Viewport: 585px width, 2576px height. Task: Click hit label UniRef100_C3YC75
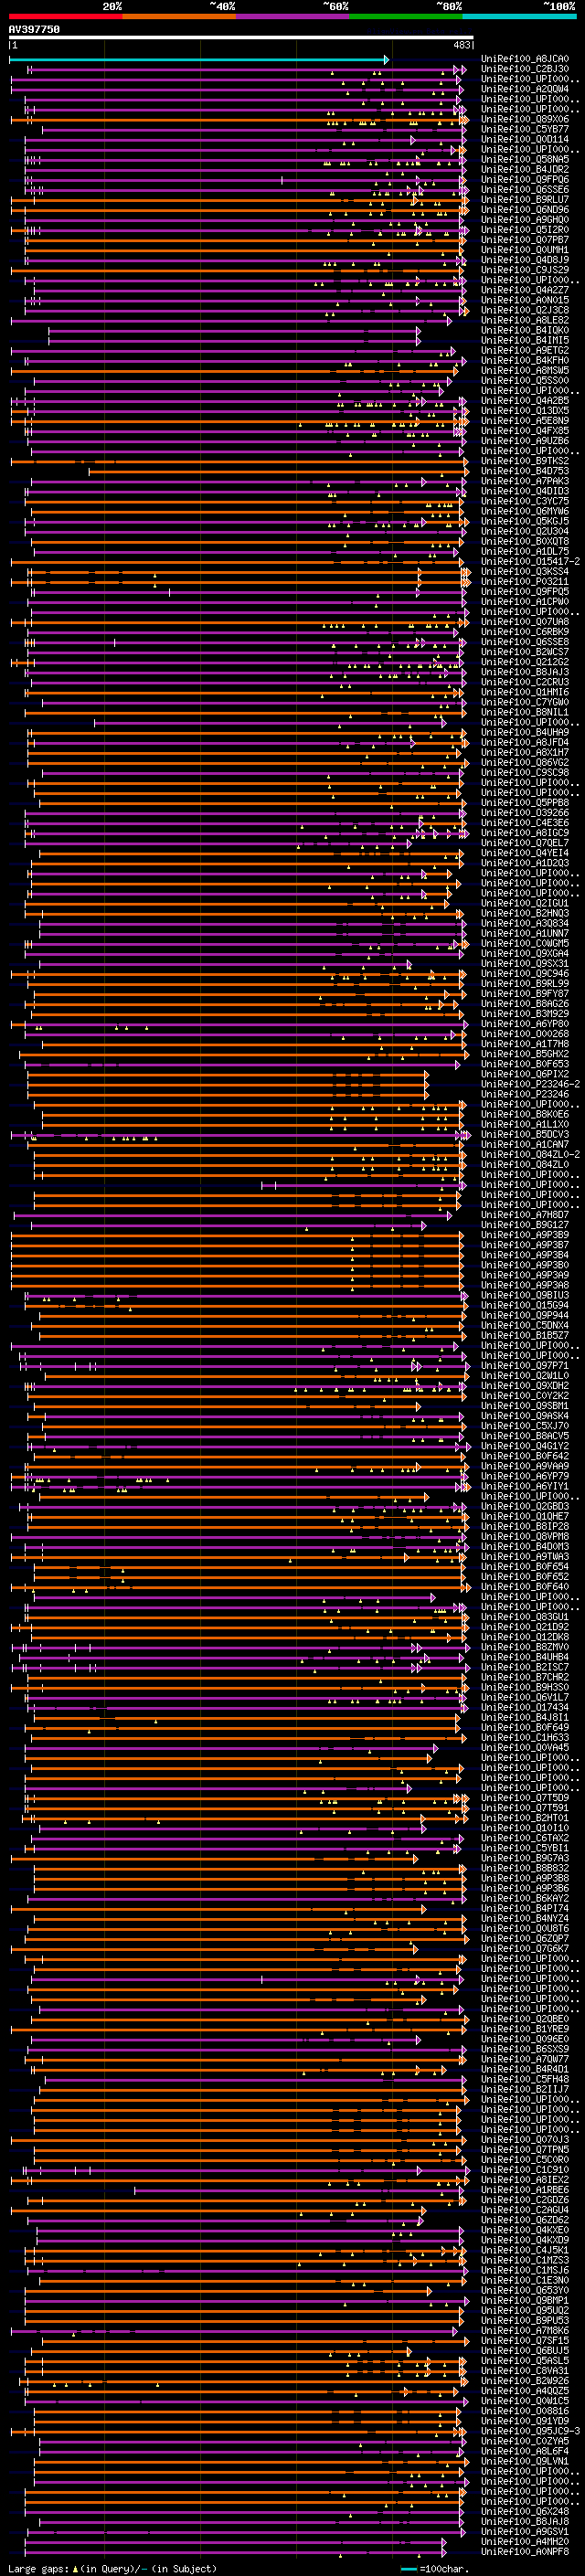point(525,501)
